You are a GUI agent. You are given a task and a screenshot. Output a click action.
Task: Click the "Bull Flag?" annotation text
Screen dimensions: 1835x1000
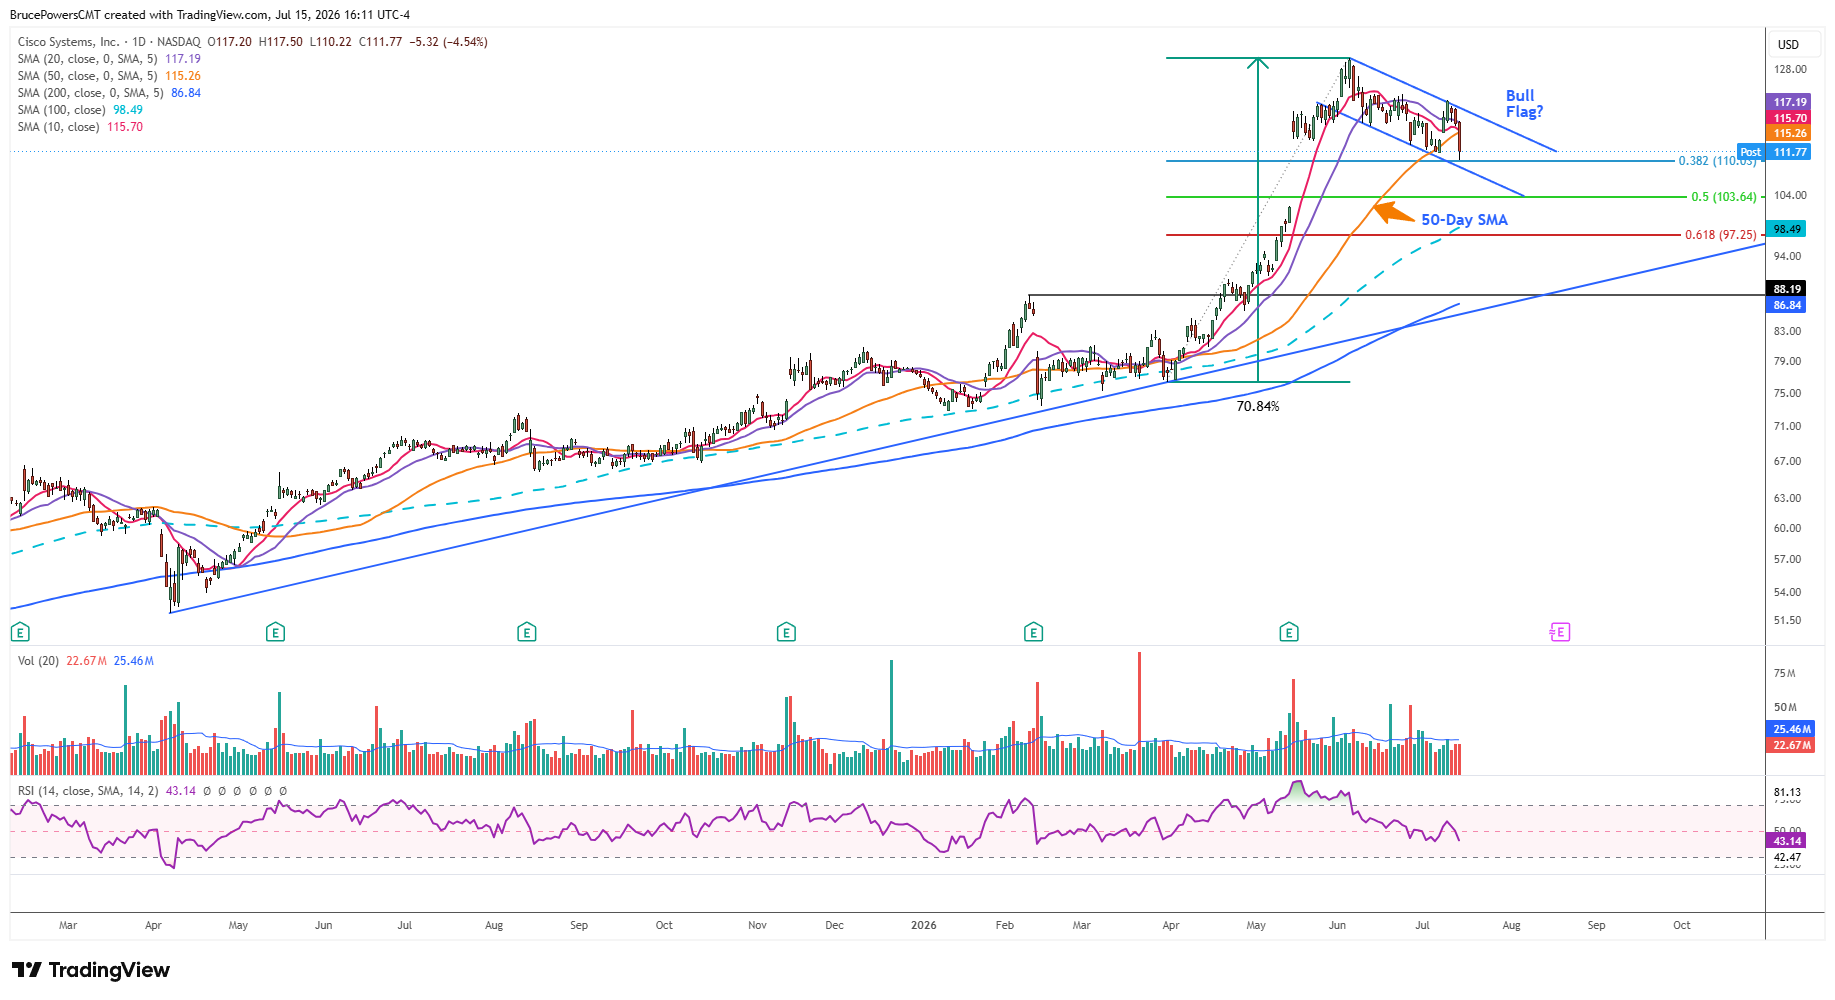coord(1524,104)
